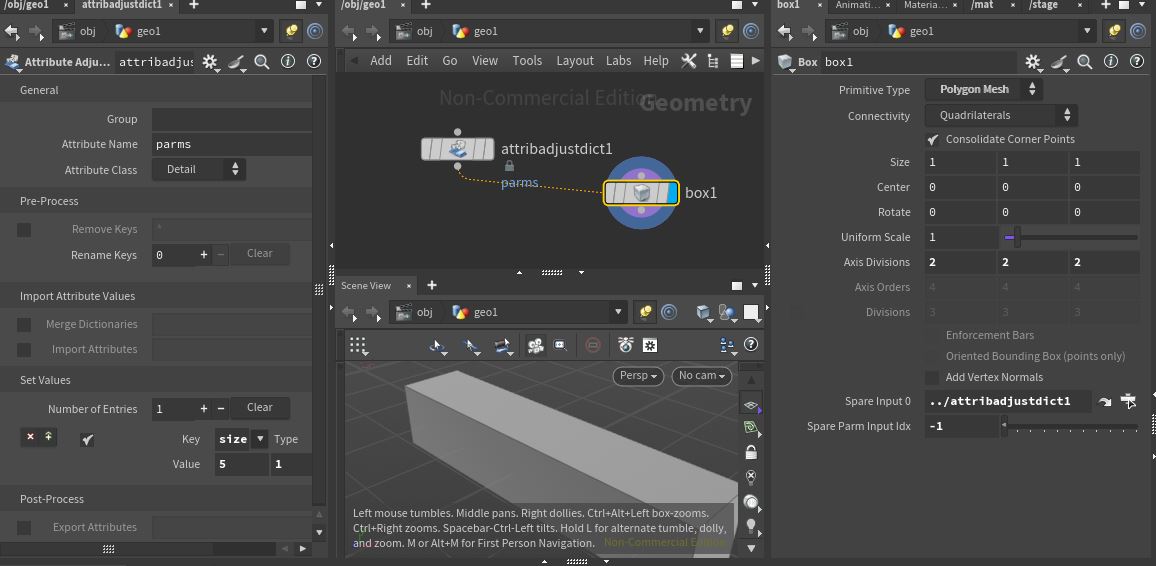
Task: Click the box1 node in network
Action: (641, 193)
